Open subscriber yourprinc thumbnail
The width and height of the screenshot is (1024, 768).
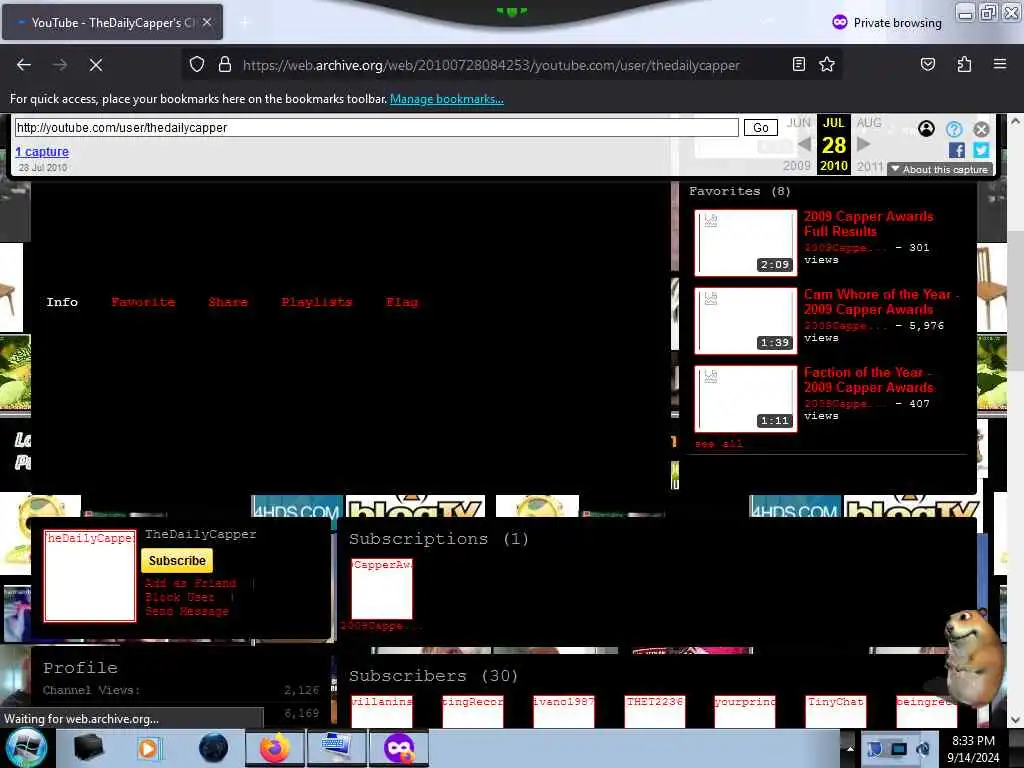[x=744, y=711]
